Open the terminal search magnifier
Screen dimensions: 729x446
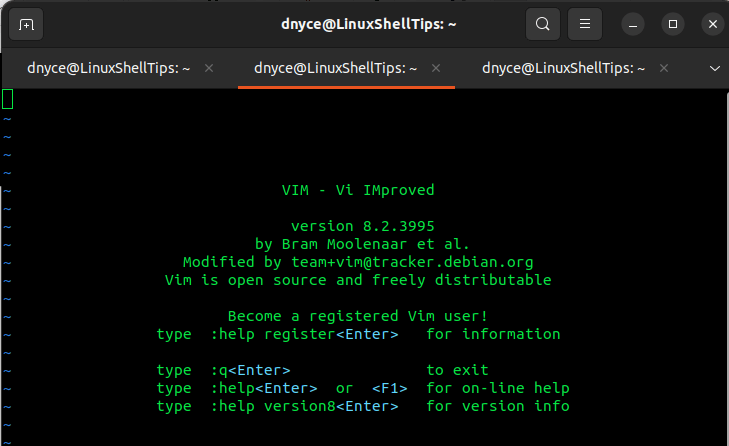pos(543,24)
